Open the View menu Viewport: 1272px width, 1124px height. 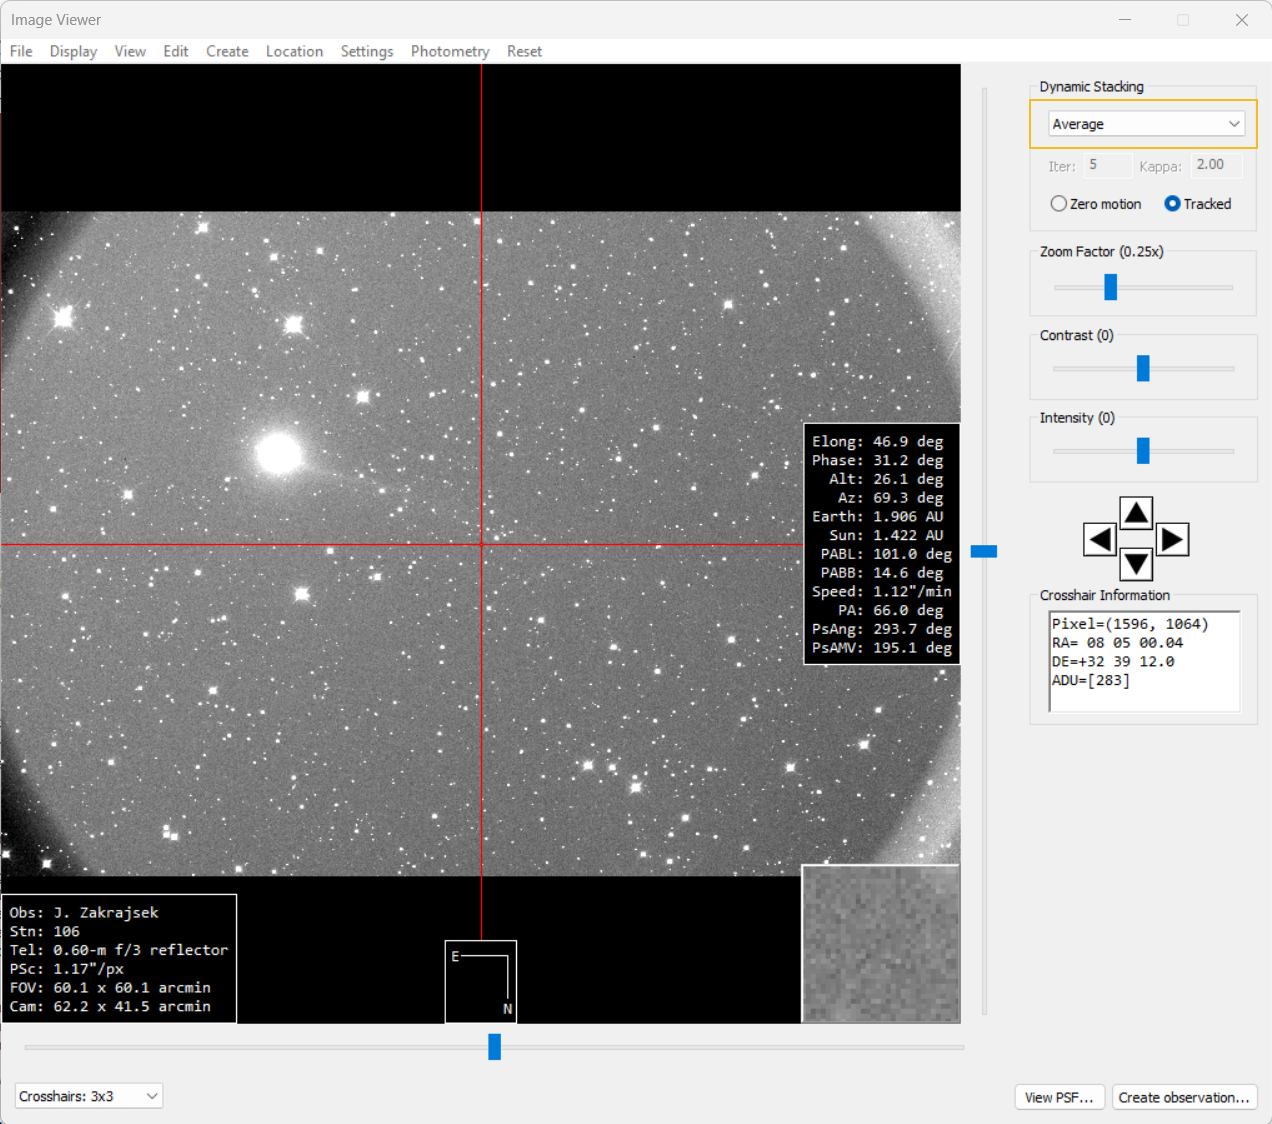[130, 51]
